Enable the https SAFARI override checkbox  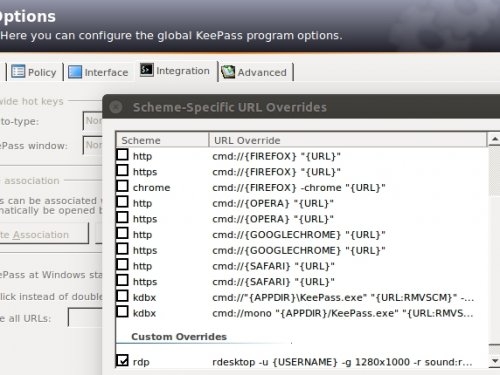[x=123, y=280]
